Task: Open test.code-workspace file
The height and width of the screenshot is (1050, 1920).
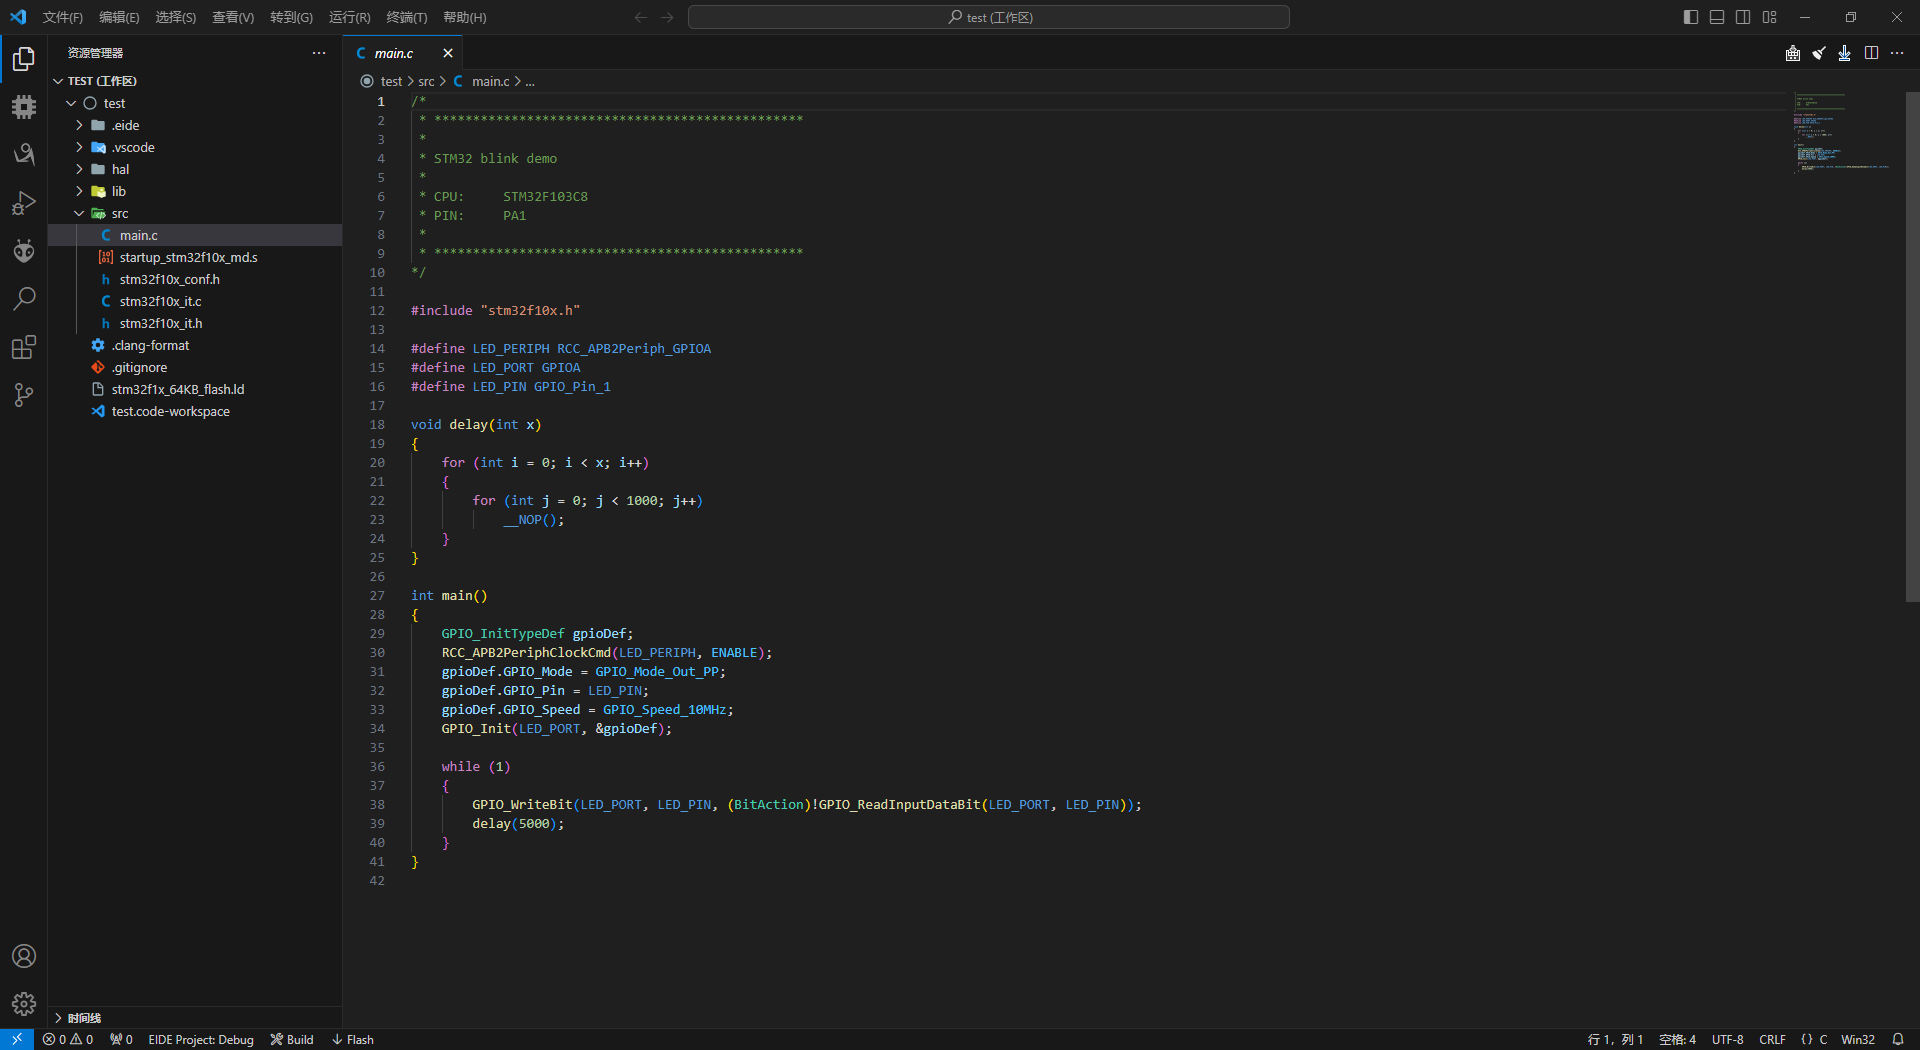Action: coord(195,411)
